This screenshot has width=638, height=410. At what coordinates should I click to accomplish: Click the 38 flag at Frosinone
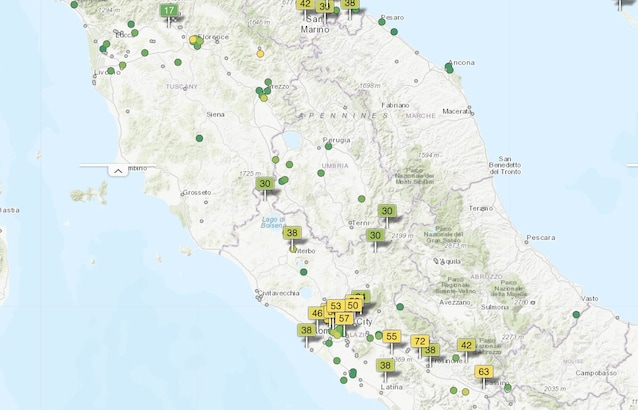[x=431, y=350]
